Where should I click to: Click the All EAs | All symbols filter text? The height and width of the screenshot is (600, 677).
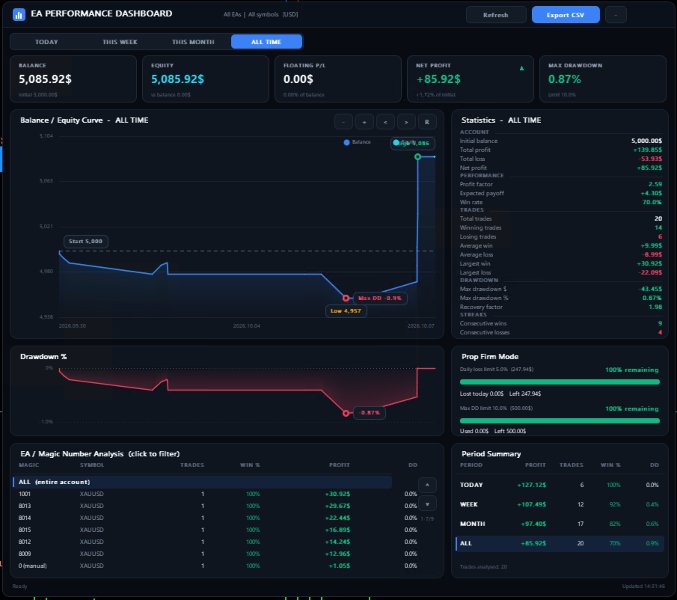click(261, 15)
